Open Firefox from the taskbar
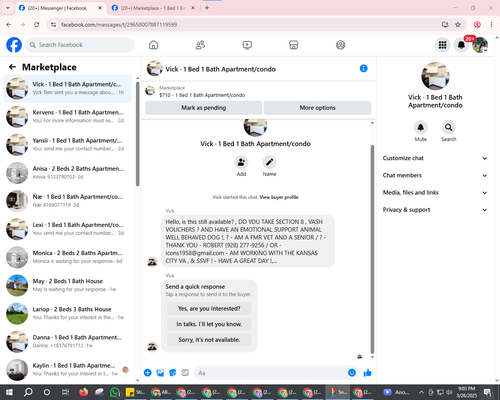500x400 pixels. 83,392
